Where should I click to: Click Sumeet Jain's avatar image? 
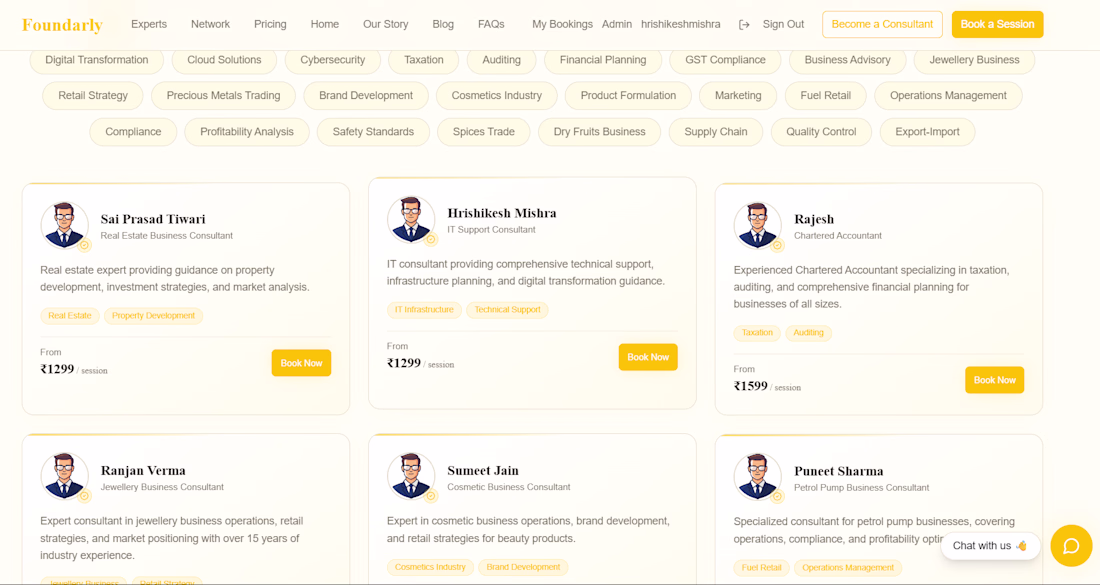[411, 476]
